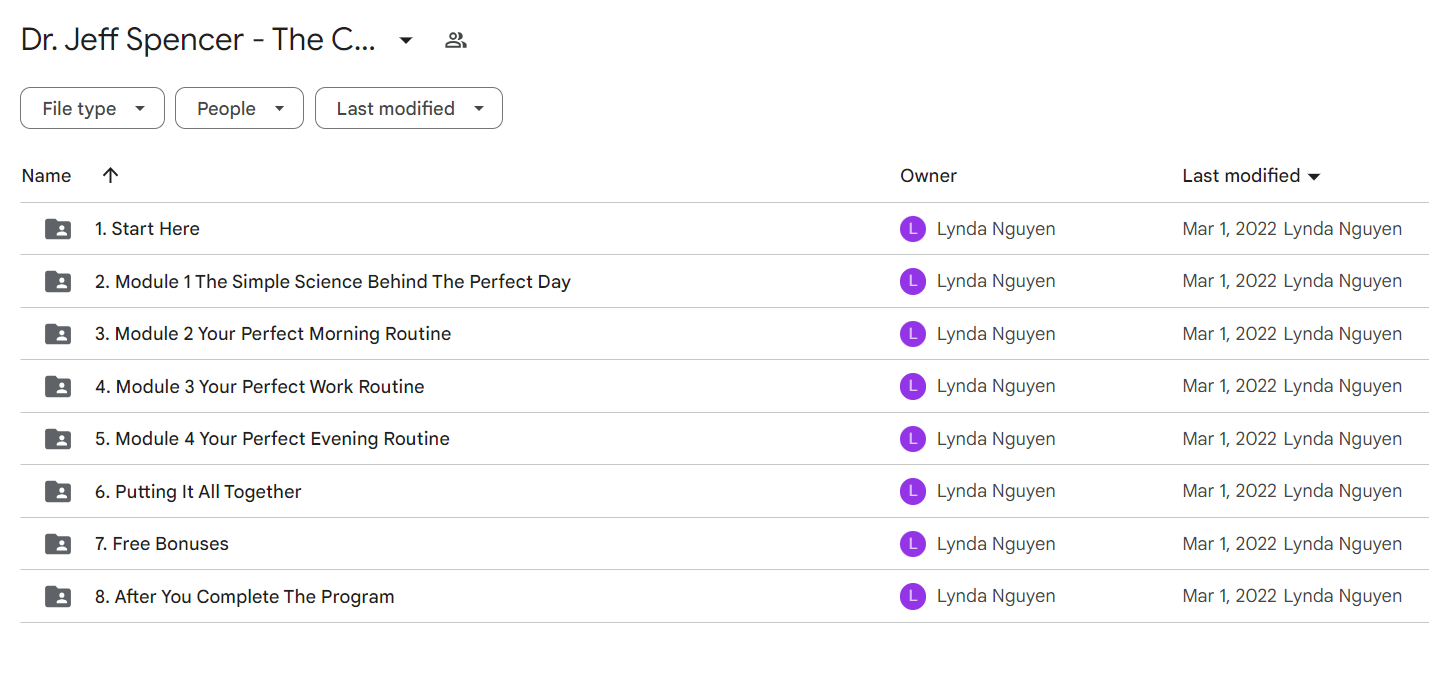Image resolution: width=1429 pixels, height=676 pixels.
Task: Click owner name Lynda Nguyen for Module 1 row
Action: click(996, 282)
